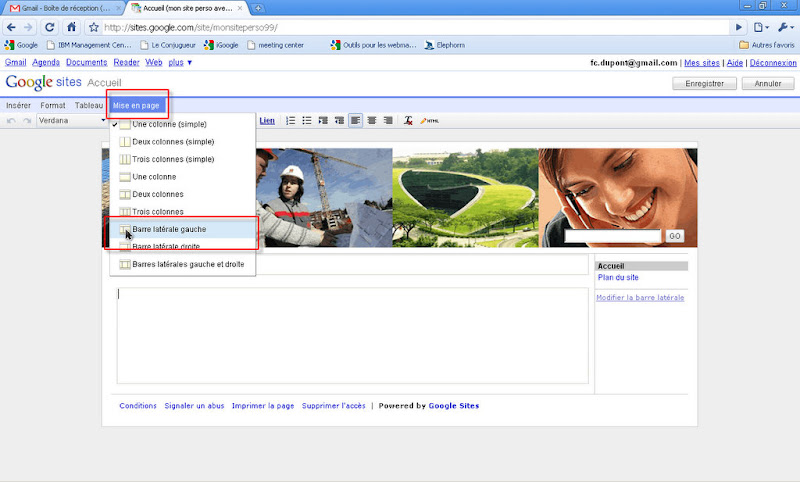This screenshot has width=800, height=482.
Task: Insert a numbered list
Action: (x=290, y=121)
